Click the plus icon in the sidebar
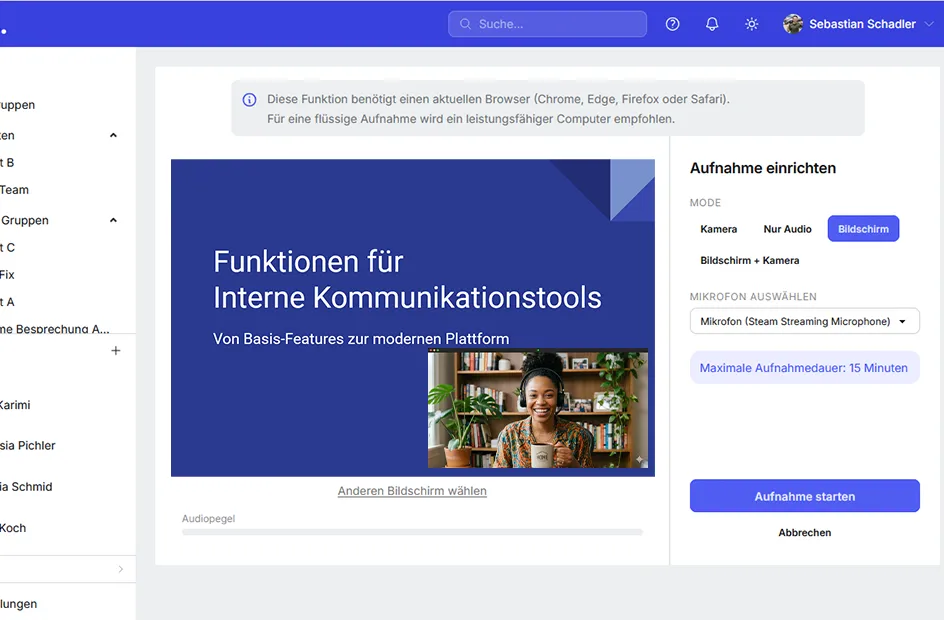 point(116,350)
